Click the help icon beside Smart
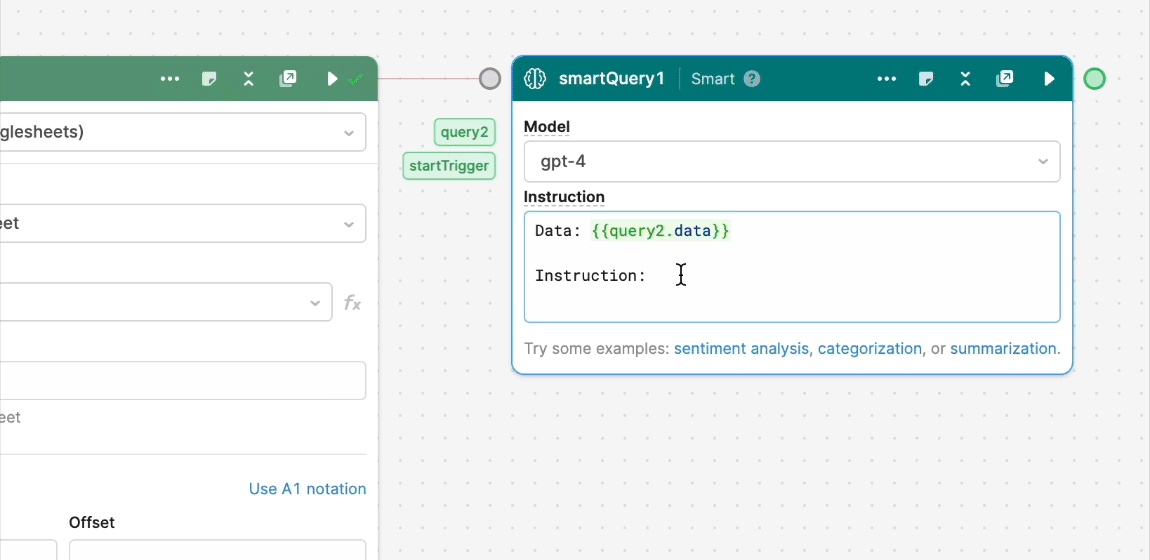The image size is (1150, 560). pos(752,79)
